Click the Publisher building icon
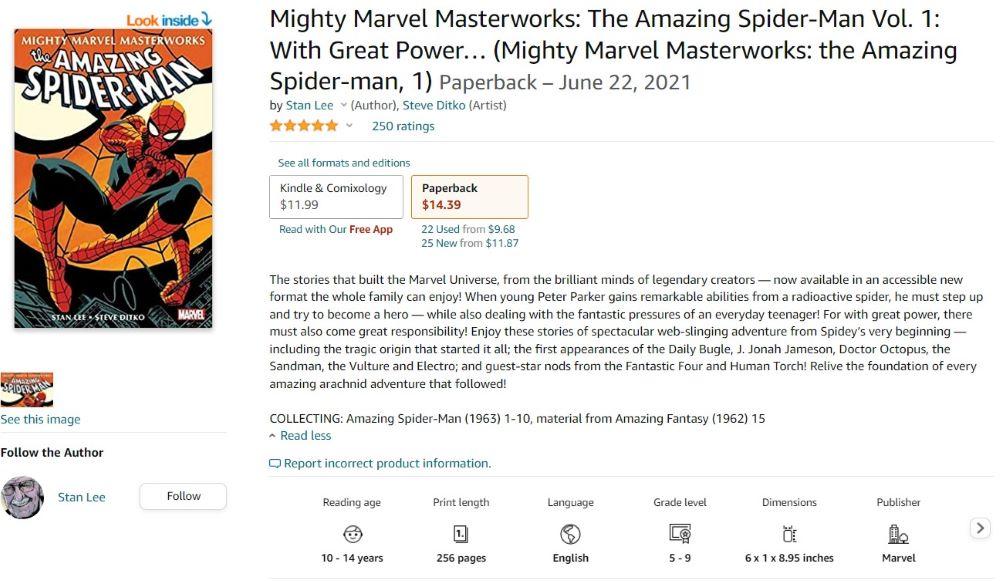Image resolution: width=1000 pixels, height=581 pixels. [898, 533]
